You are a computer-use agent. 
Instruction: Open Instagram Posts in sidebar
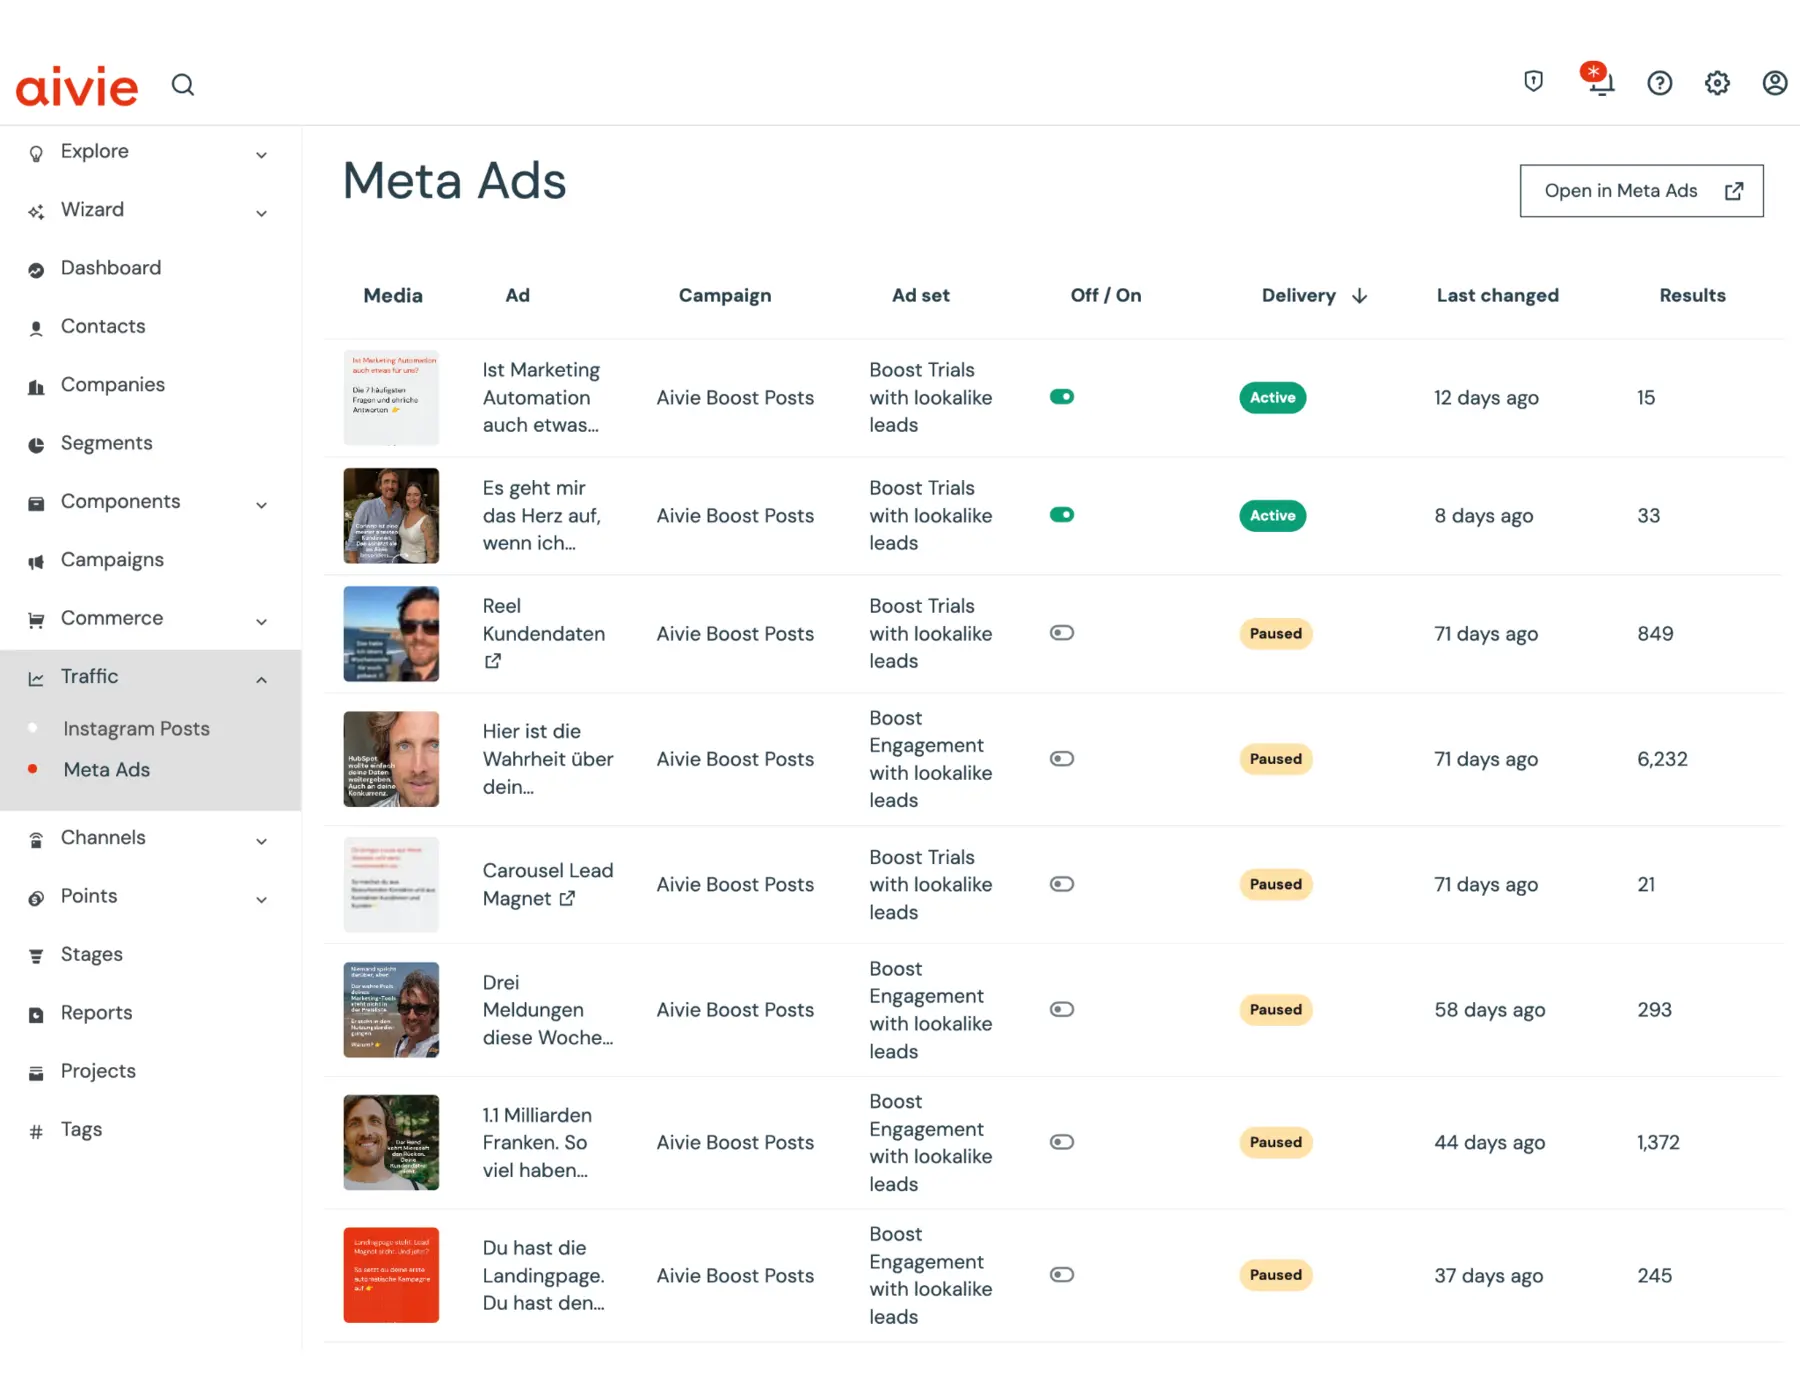(x=136, y=729)
